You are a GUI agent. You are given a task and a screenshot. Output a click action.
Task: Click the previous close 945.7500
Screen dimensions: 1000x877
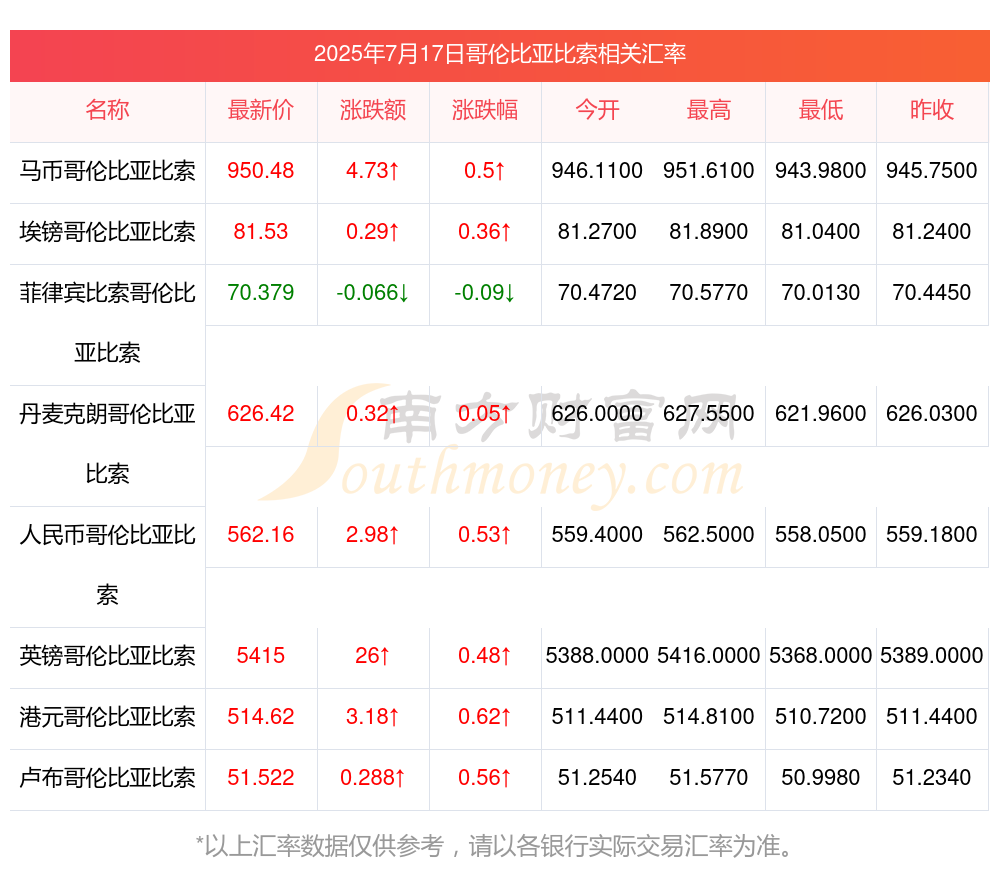(932, 170)
